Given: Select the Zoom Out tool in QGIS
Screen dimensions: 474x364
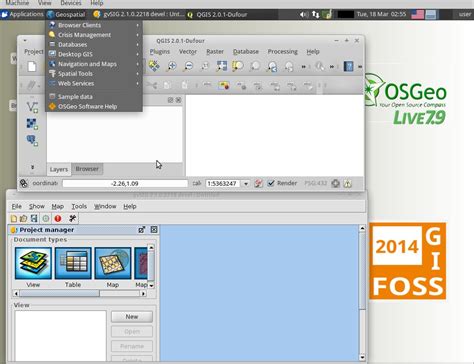Looking at the screenshot, I should coord(188,66).
